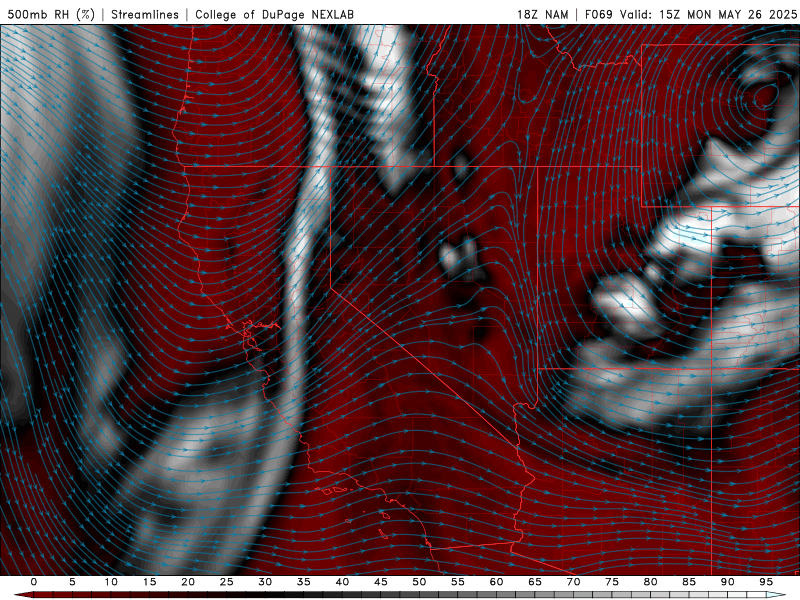The height and width of the screenshot is (600, 800).
Task: Click the "Streamlines" label in header
Action: click(x=145, y=15)
